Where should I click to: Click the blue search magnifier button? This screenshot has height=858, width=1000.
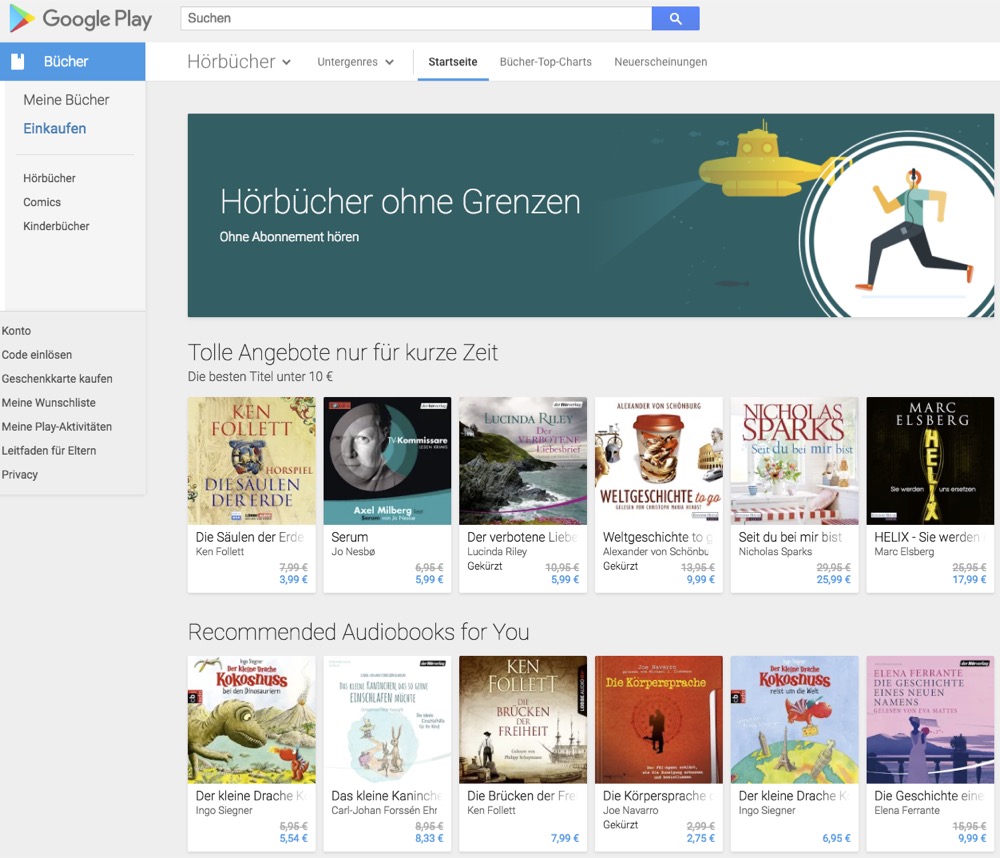click(675, 19)
